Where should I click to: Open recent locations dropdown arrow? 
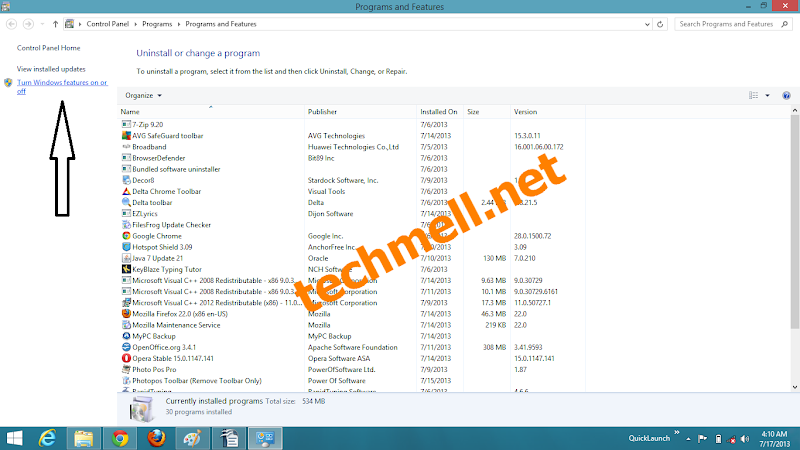coord(42,24)
